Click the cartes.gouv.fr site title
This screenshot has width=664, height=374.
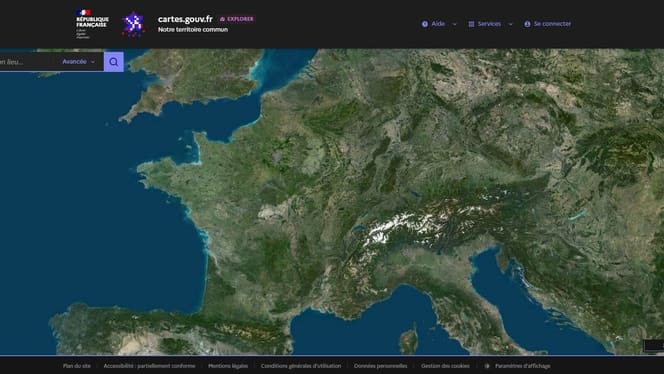pyautogui.click(x=185, y=19)
